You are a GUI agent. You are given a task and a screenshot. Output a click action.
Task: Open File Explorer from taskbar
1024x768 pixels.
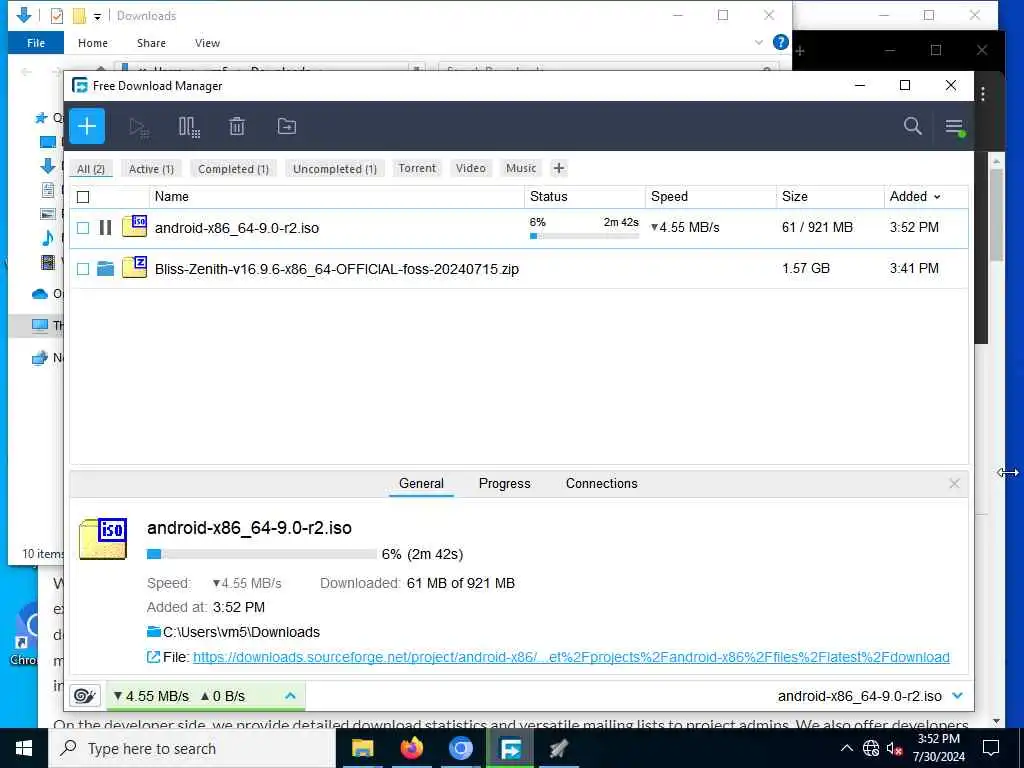(362, 748)
